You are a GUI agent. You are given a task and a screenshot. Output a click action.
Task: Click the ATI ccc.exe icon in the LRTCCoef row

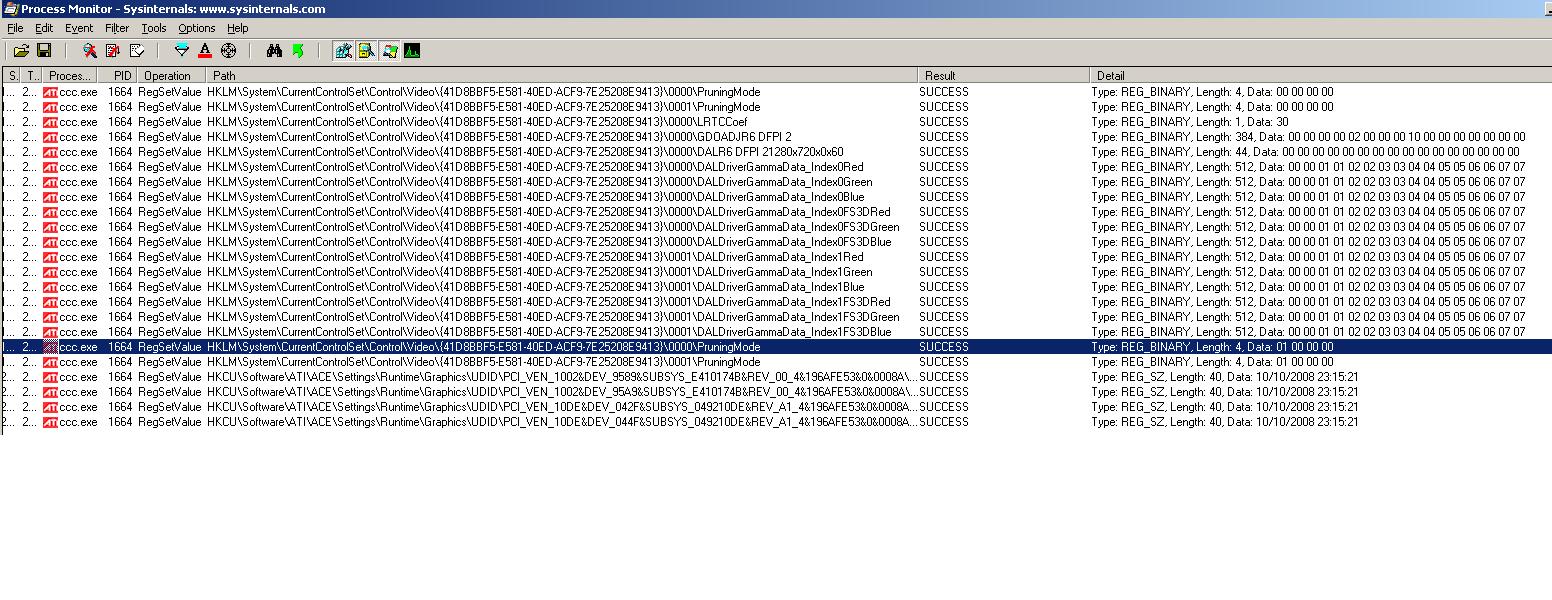pyautogui.click(x=50, y=122)
